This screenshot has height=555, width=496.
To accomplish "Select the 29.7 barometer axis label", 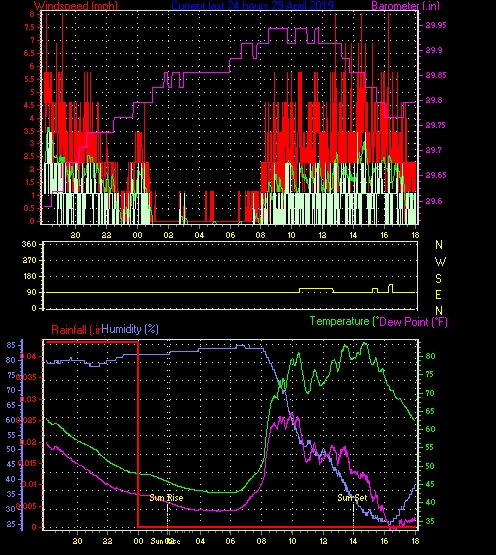I will click(x=434, y=150).
